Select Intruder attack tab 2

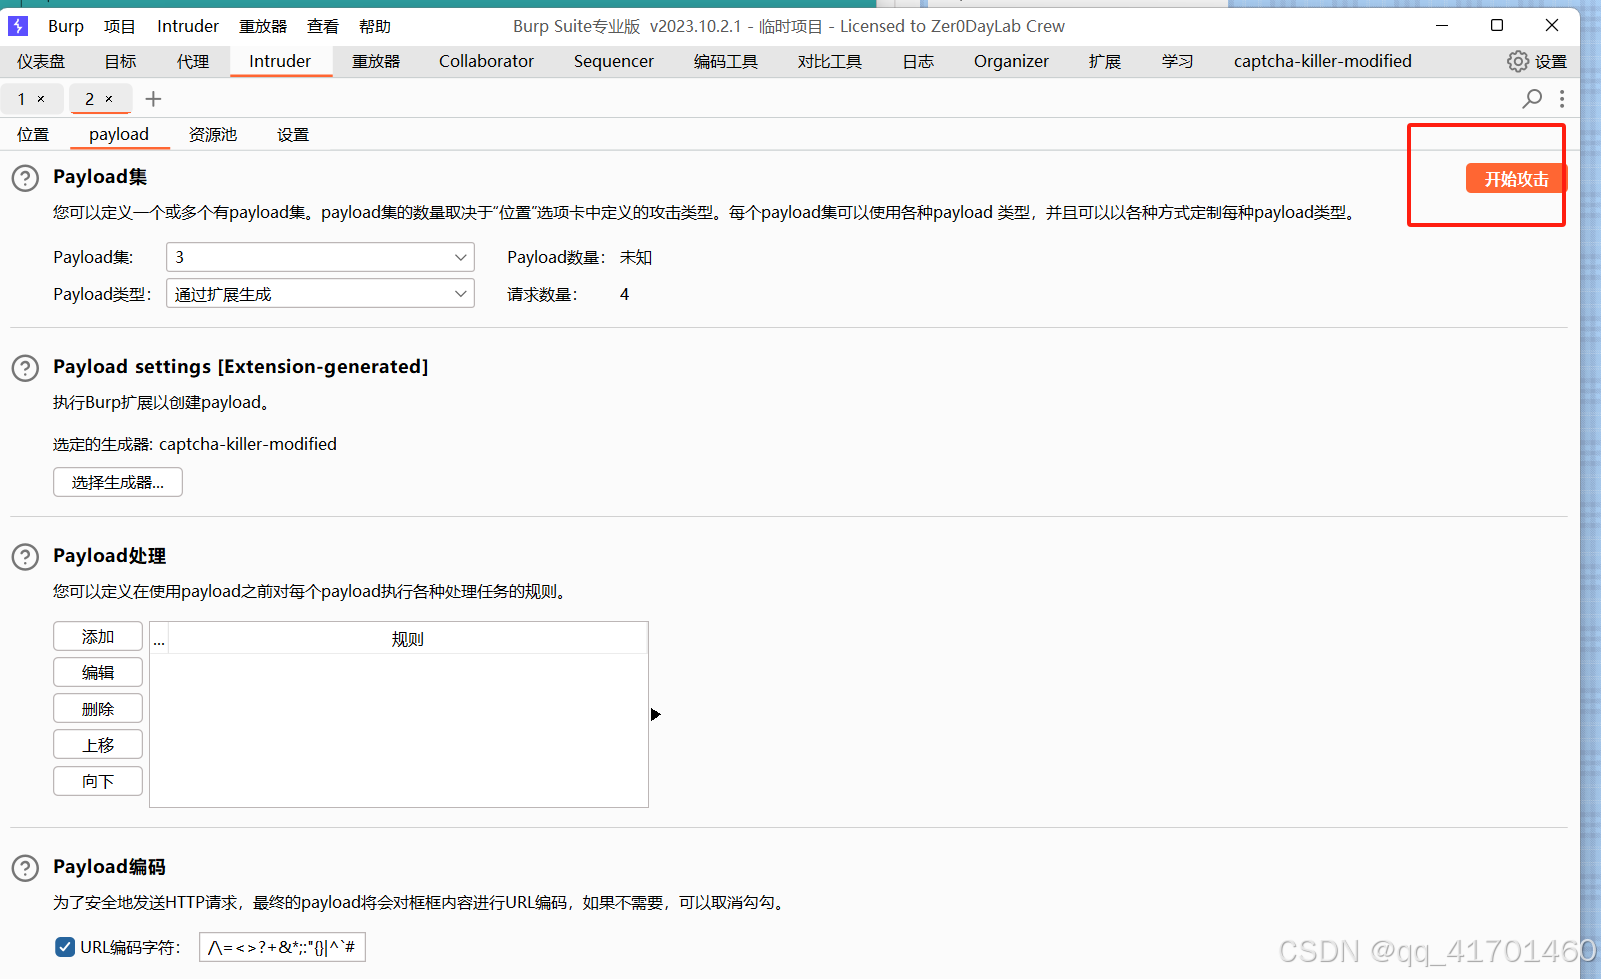click(x=90, y=99)
